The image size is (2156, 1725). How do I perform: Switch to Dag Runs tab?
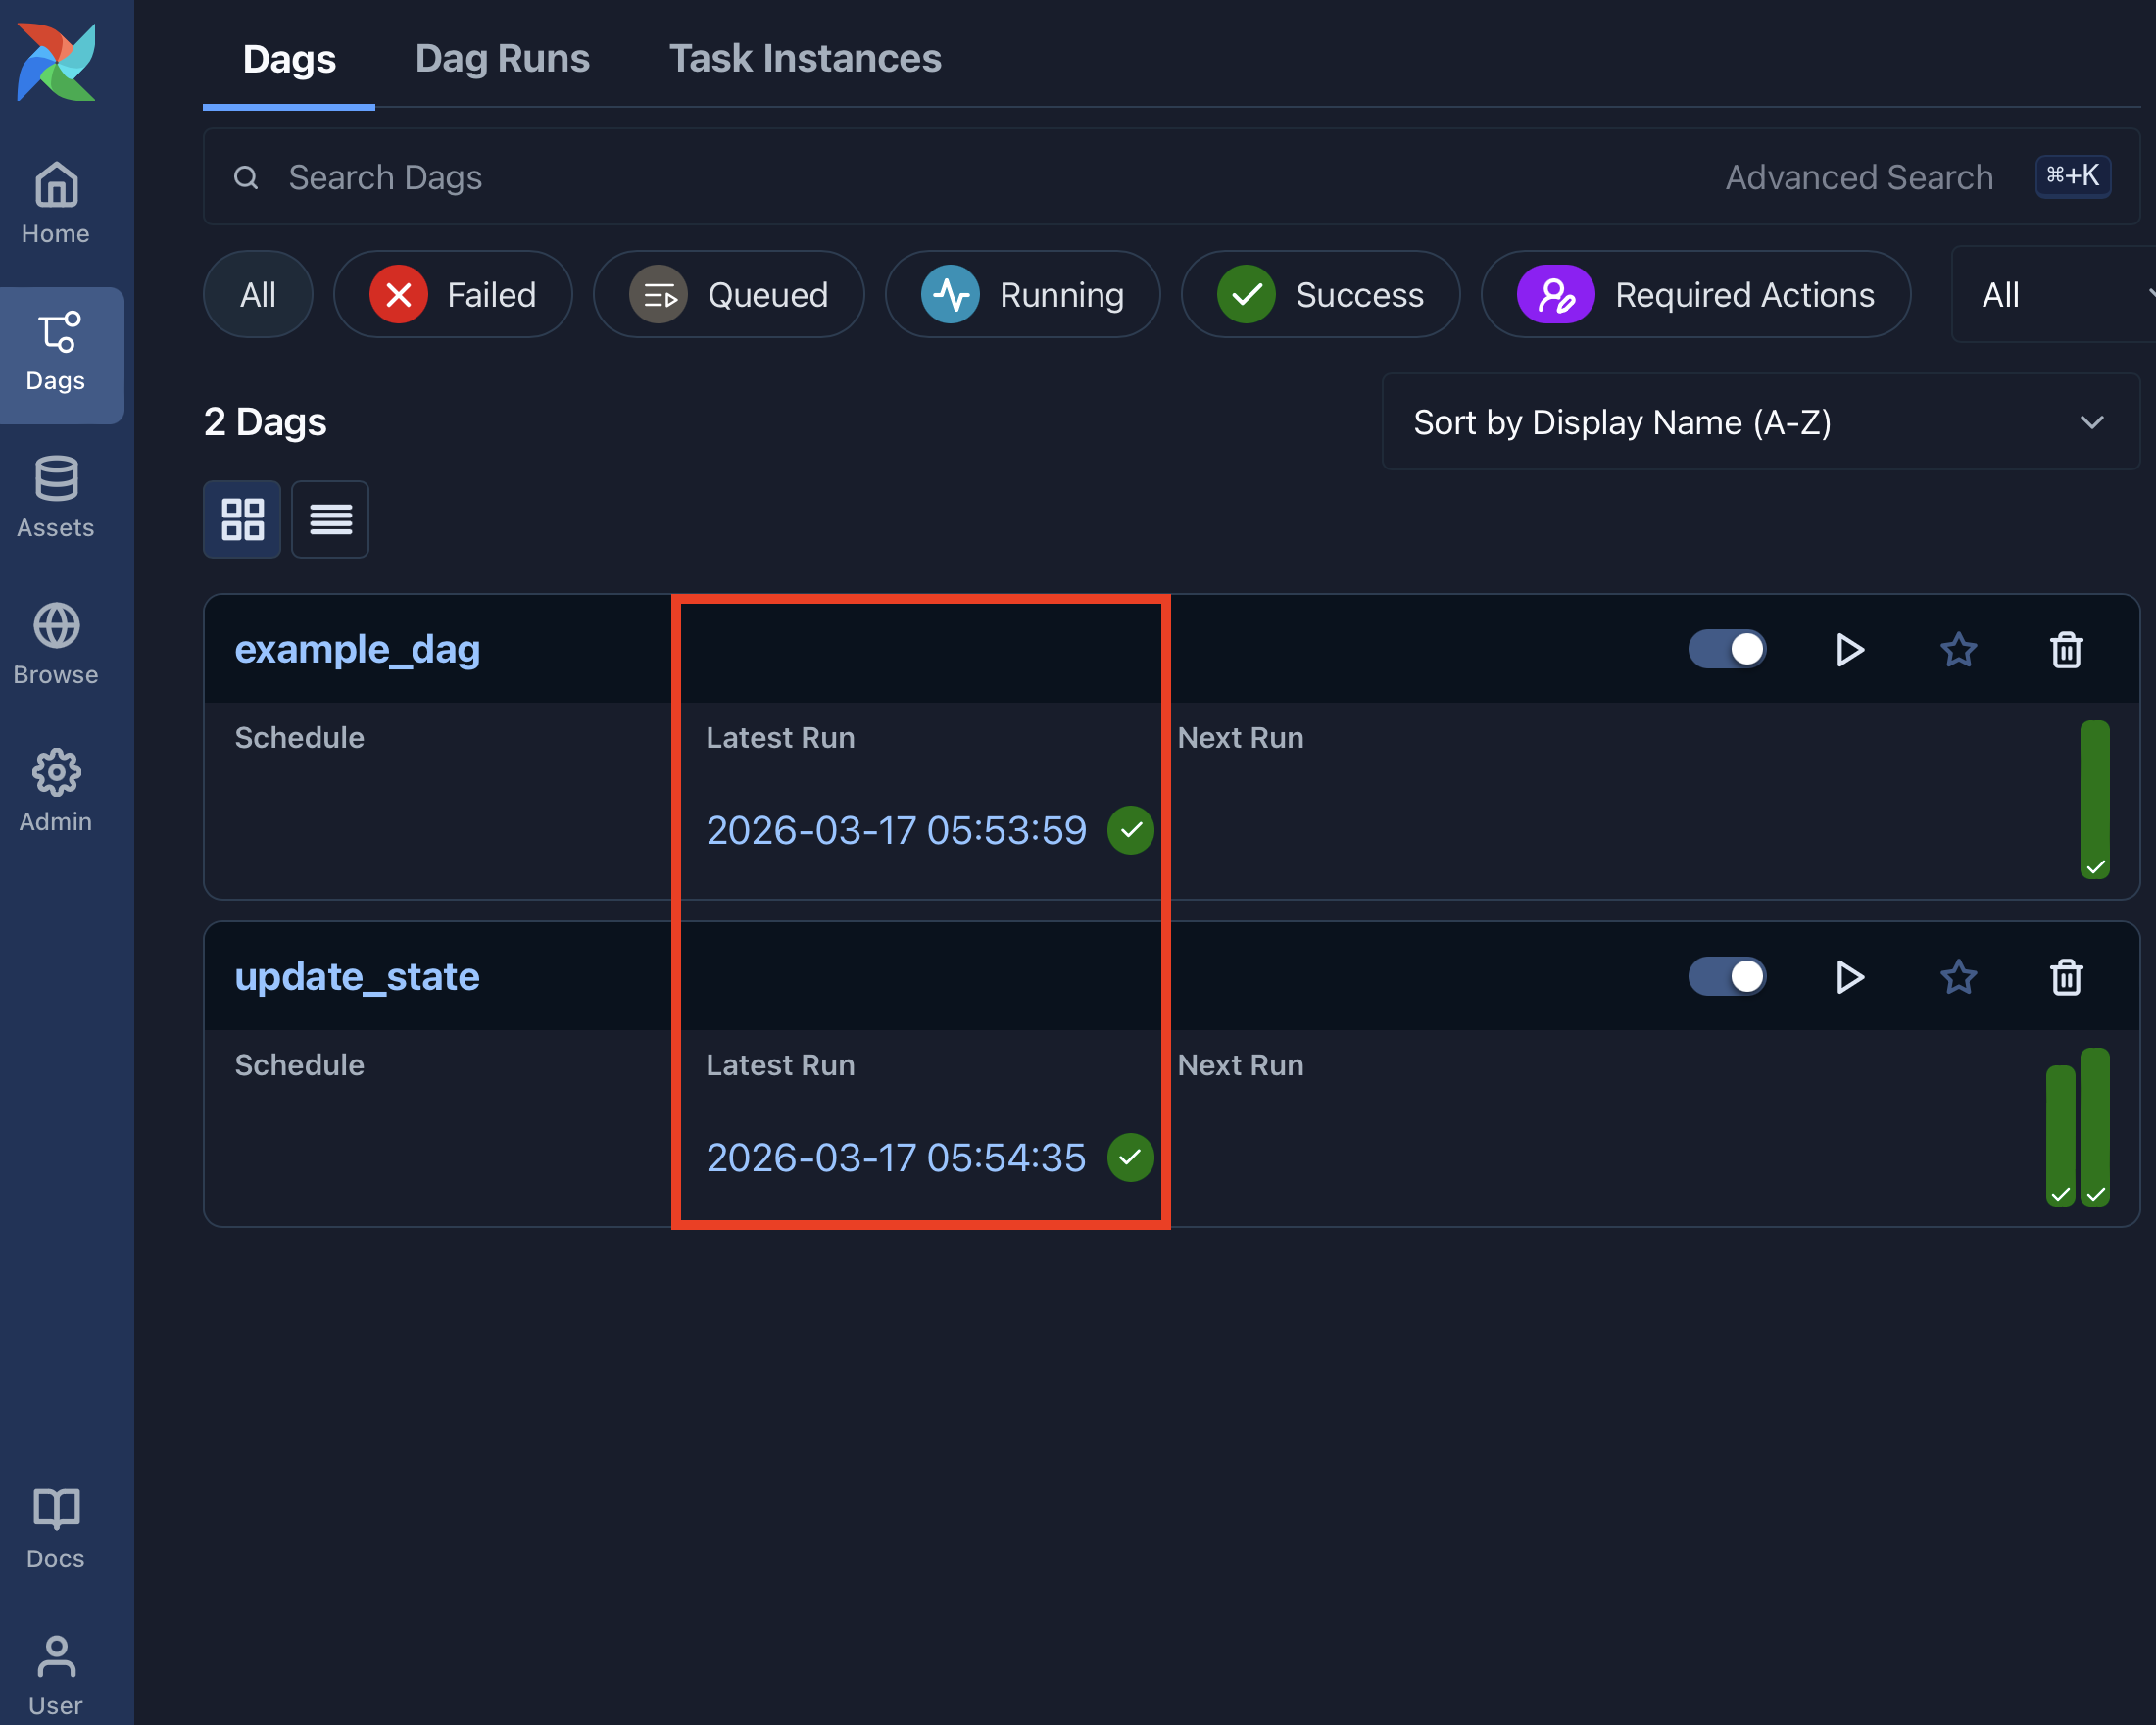coord(502,58)
